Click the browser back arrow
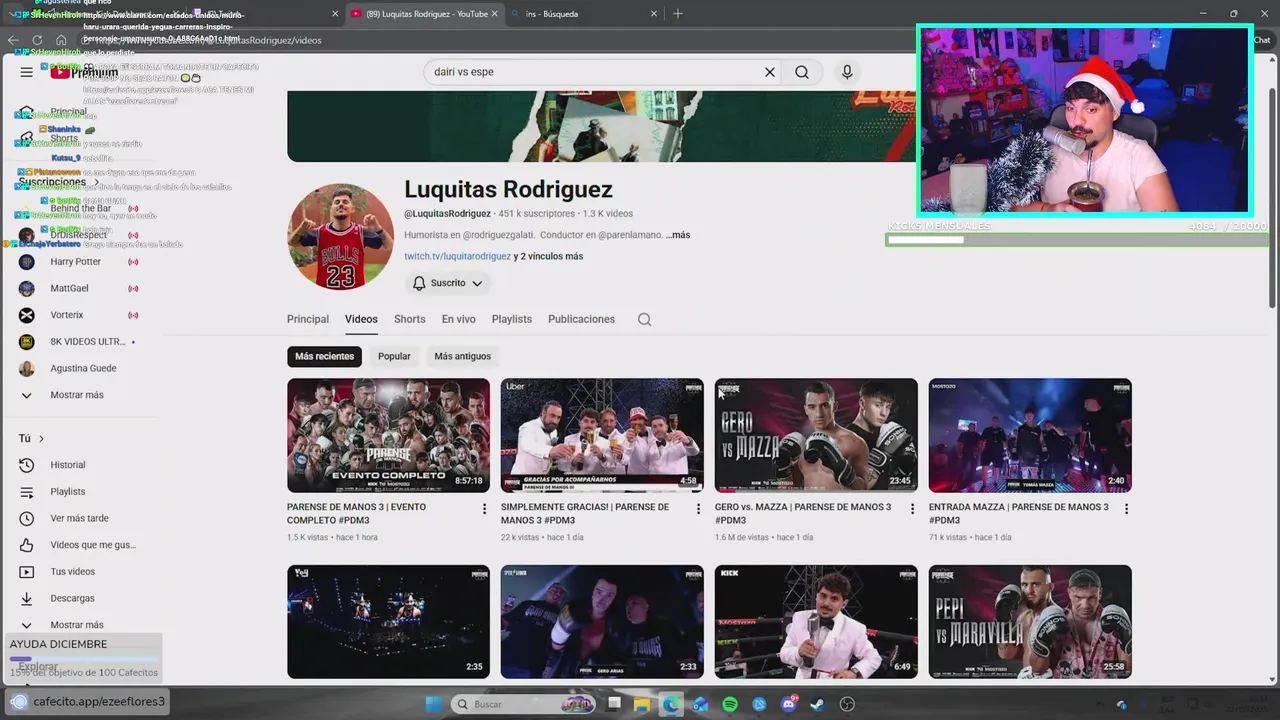 click(x=13, y=40)
